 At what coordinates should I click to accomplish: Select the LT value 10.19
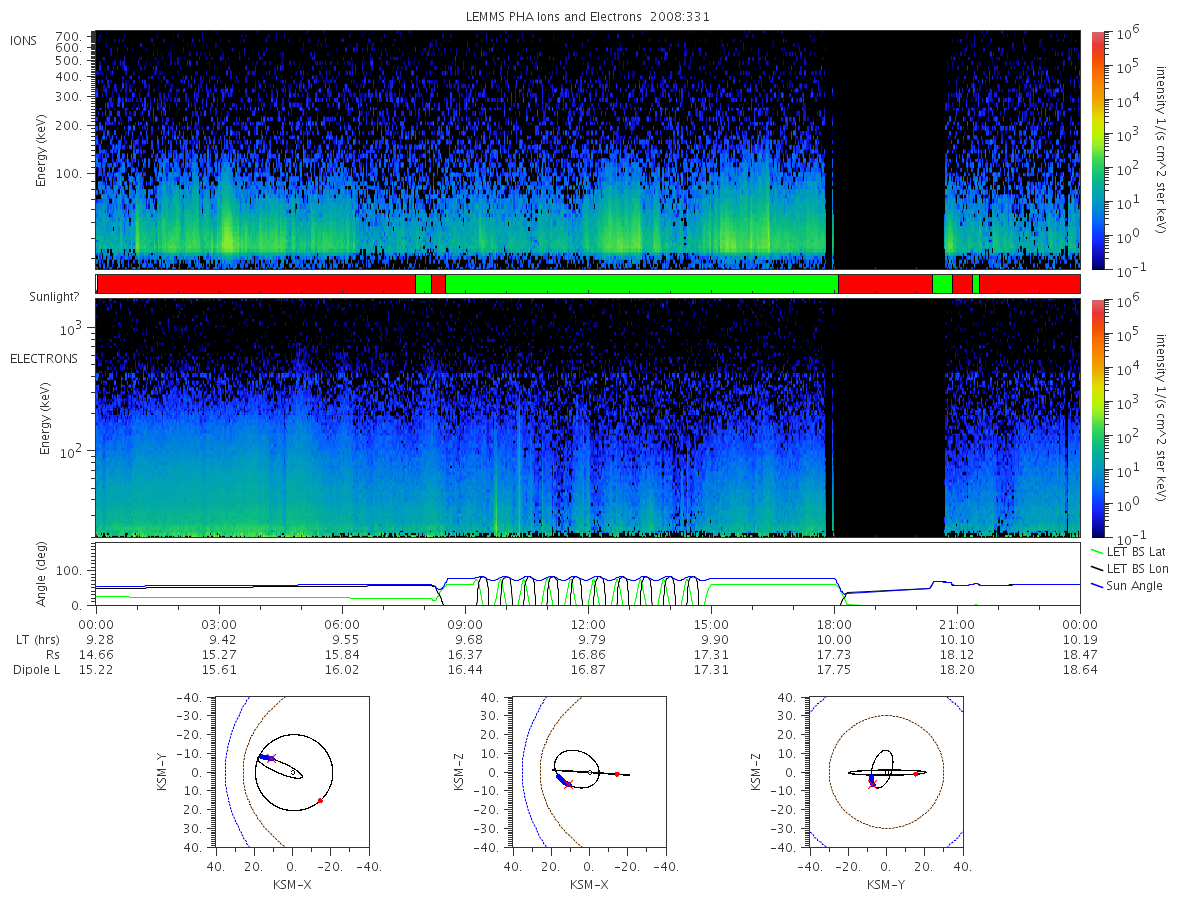click(1080, 638)
